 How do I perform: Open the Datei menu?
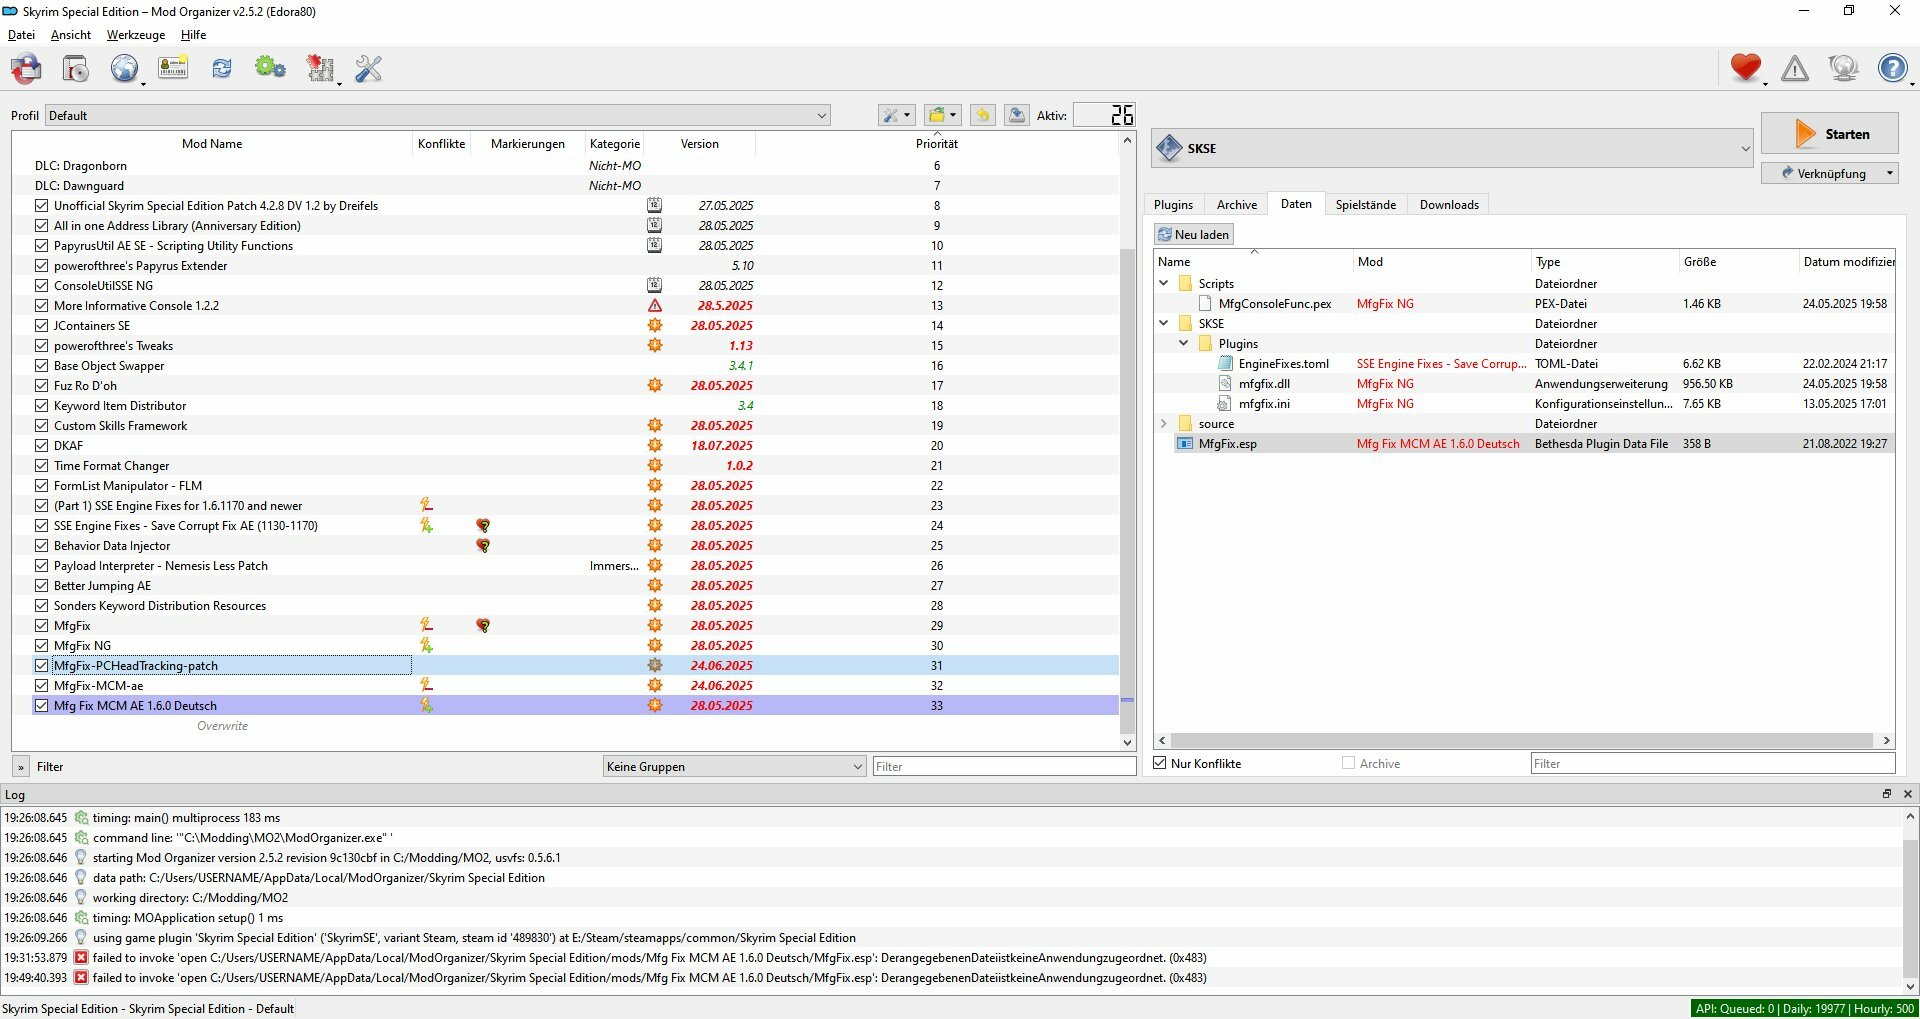pos(21,35)
